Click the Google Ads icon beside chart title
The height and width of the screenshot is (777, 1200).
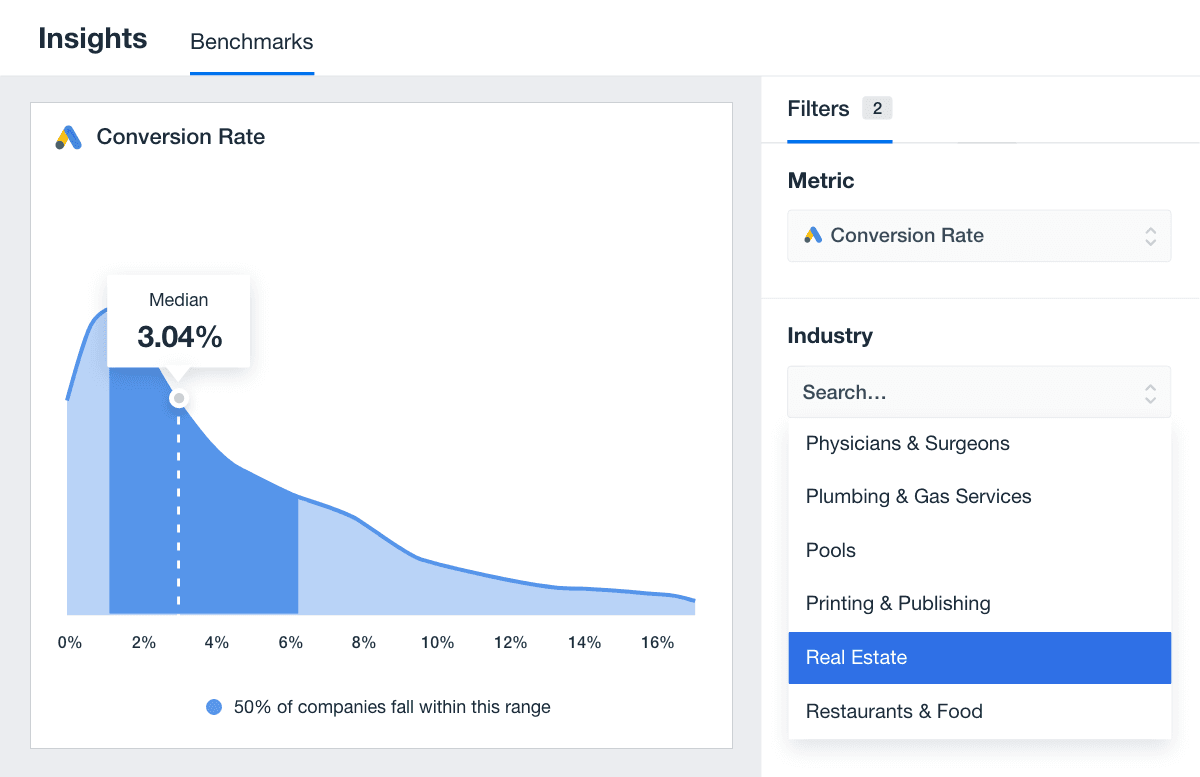tap(68, 138)
